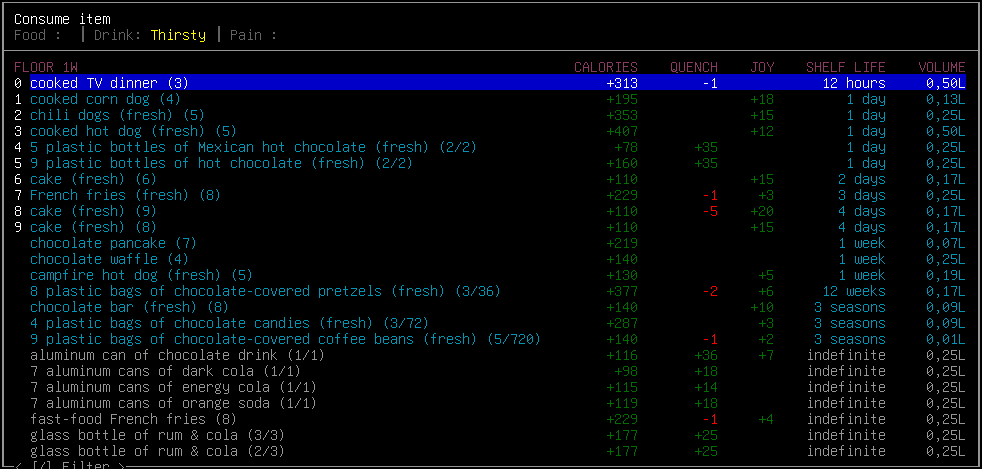Image resolution: width=982 pixels, height=469 pixels.
Task: Click the VOLUME column header
Action: tap(942, 67)
